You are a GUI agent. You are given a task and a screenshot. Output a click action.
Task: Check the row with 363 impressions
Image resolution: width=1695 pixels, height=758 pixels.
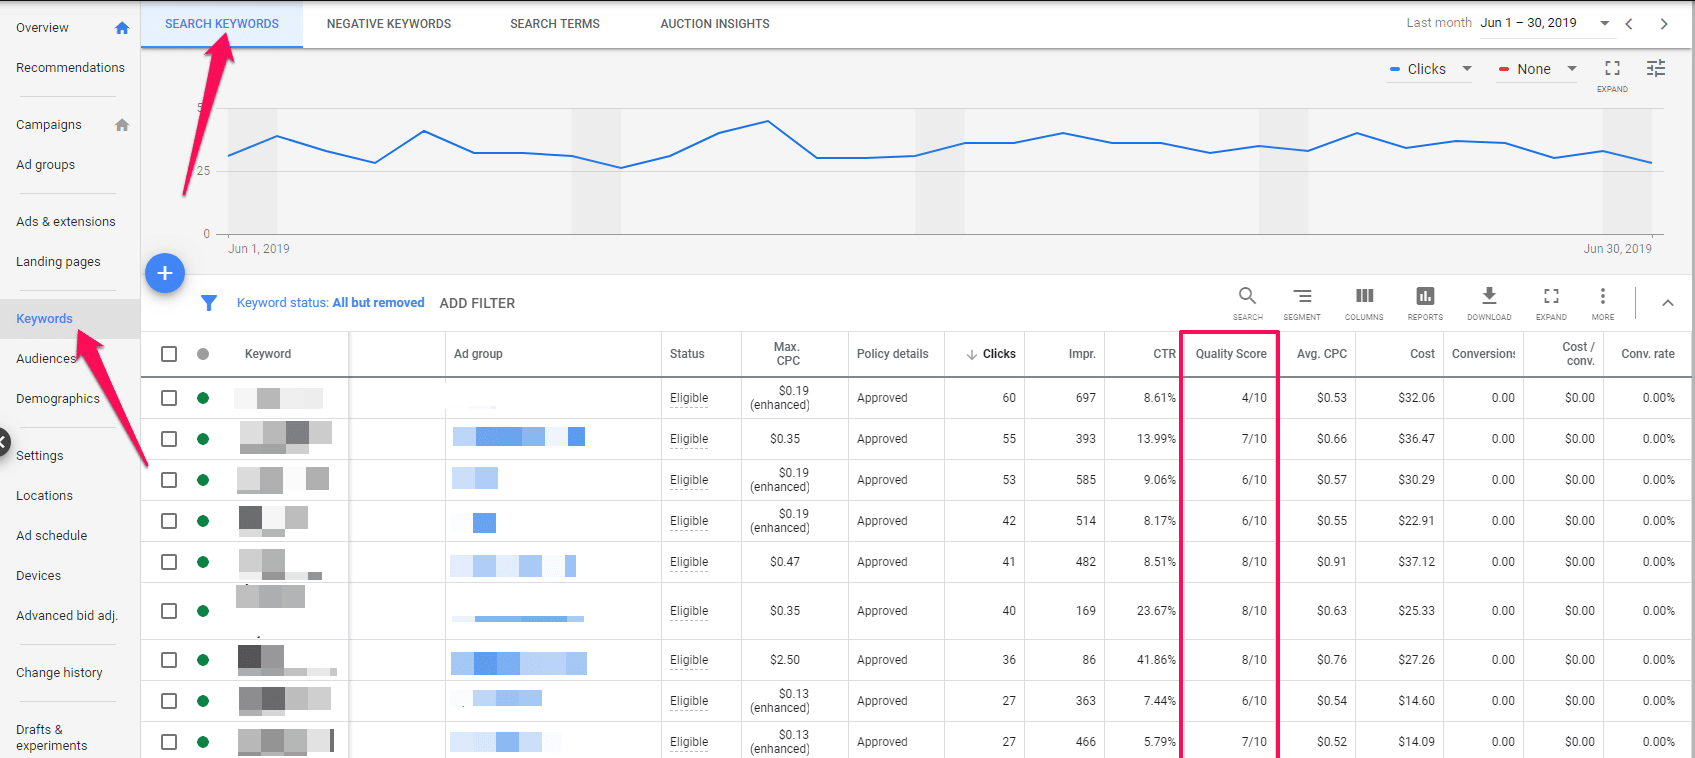pos(169,701)
